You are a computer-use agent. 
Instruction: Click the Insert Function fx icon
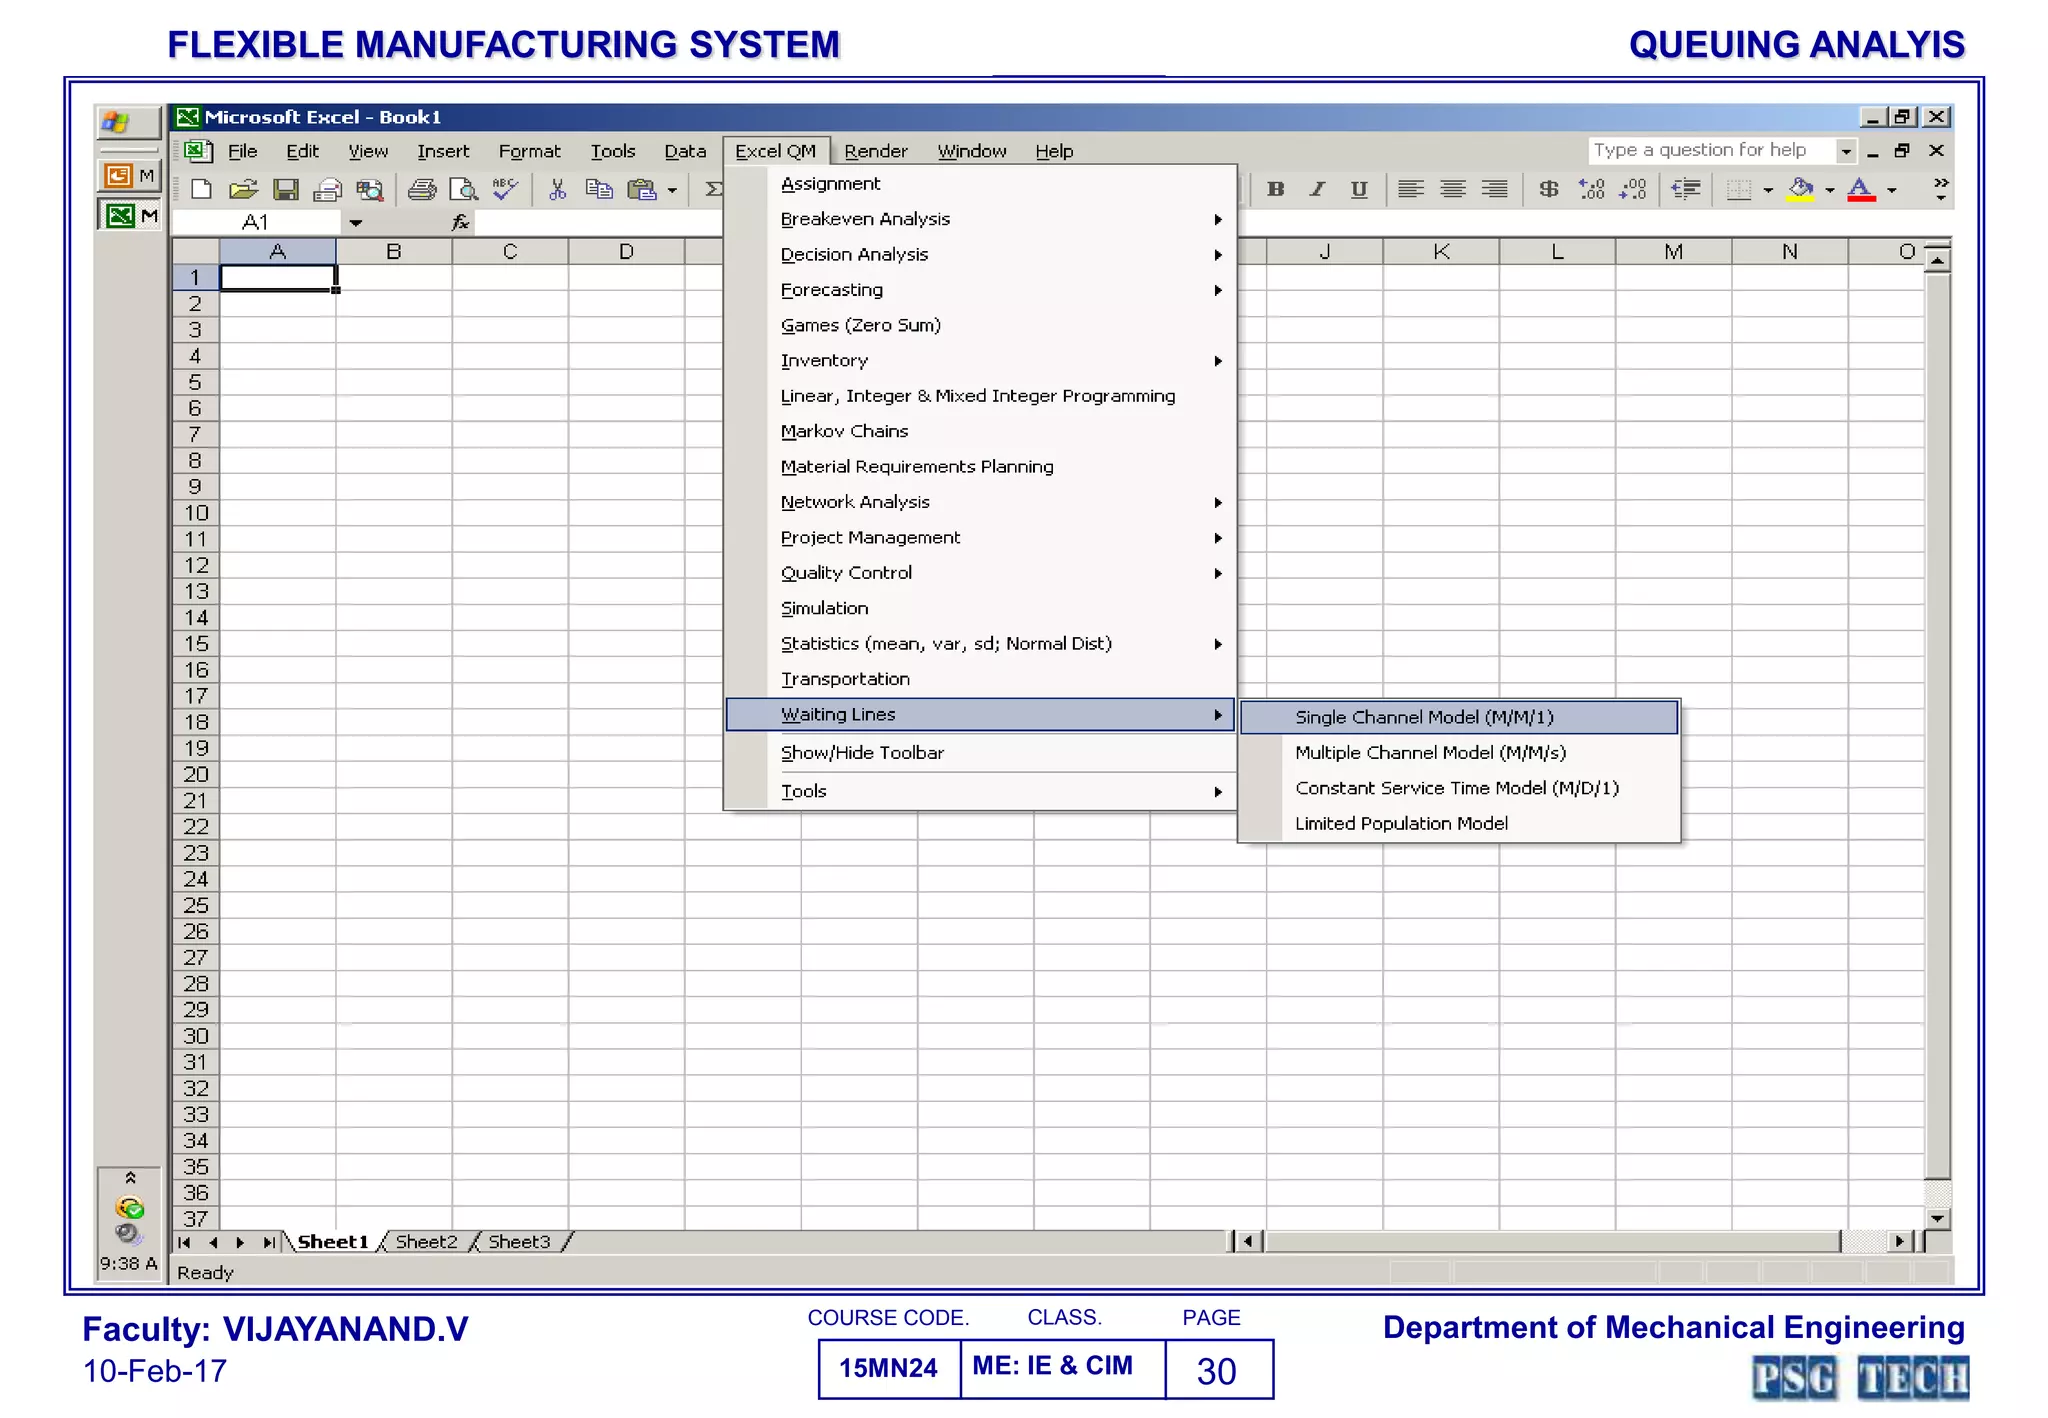[460, 222]
